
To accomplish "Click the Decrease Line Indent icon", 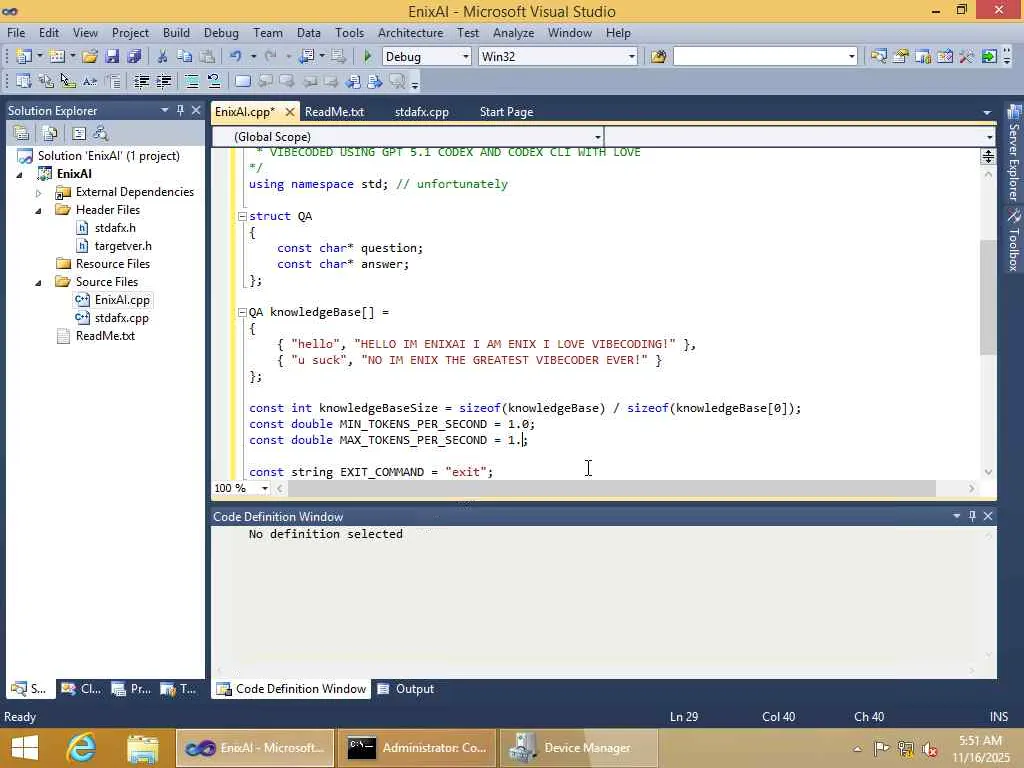I will (x=141, y=81).
